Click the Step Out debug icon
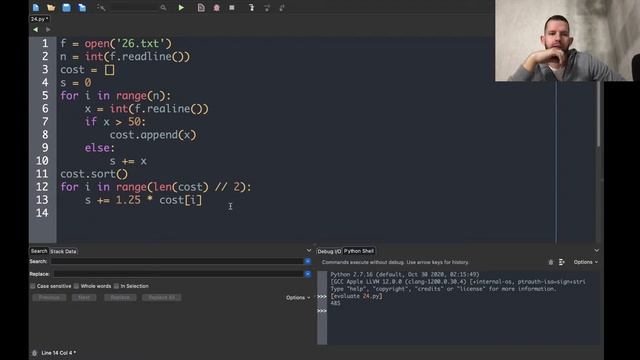Image resolution: width=640 pixels, height=360 pixels. click(x=282, y=7)
